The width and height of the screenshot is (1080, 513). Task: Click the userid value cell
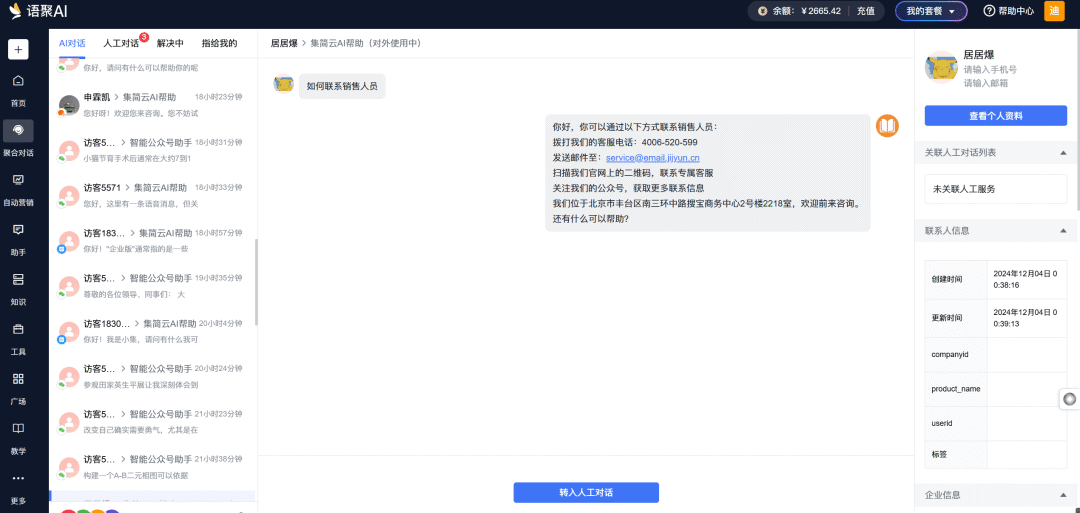point(1026,423)
